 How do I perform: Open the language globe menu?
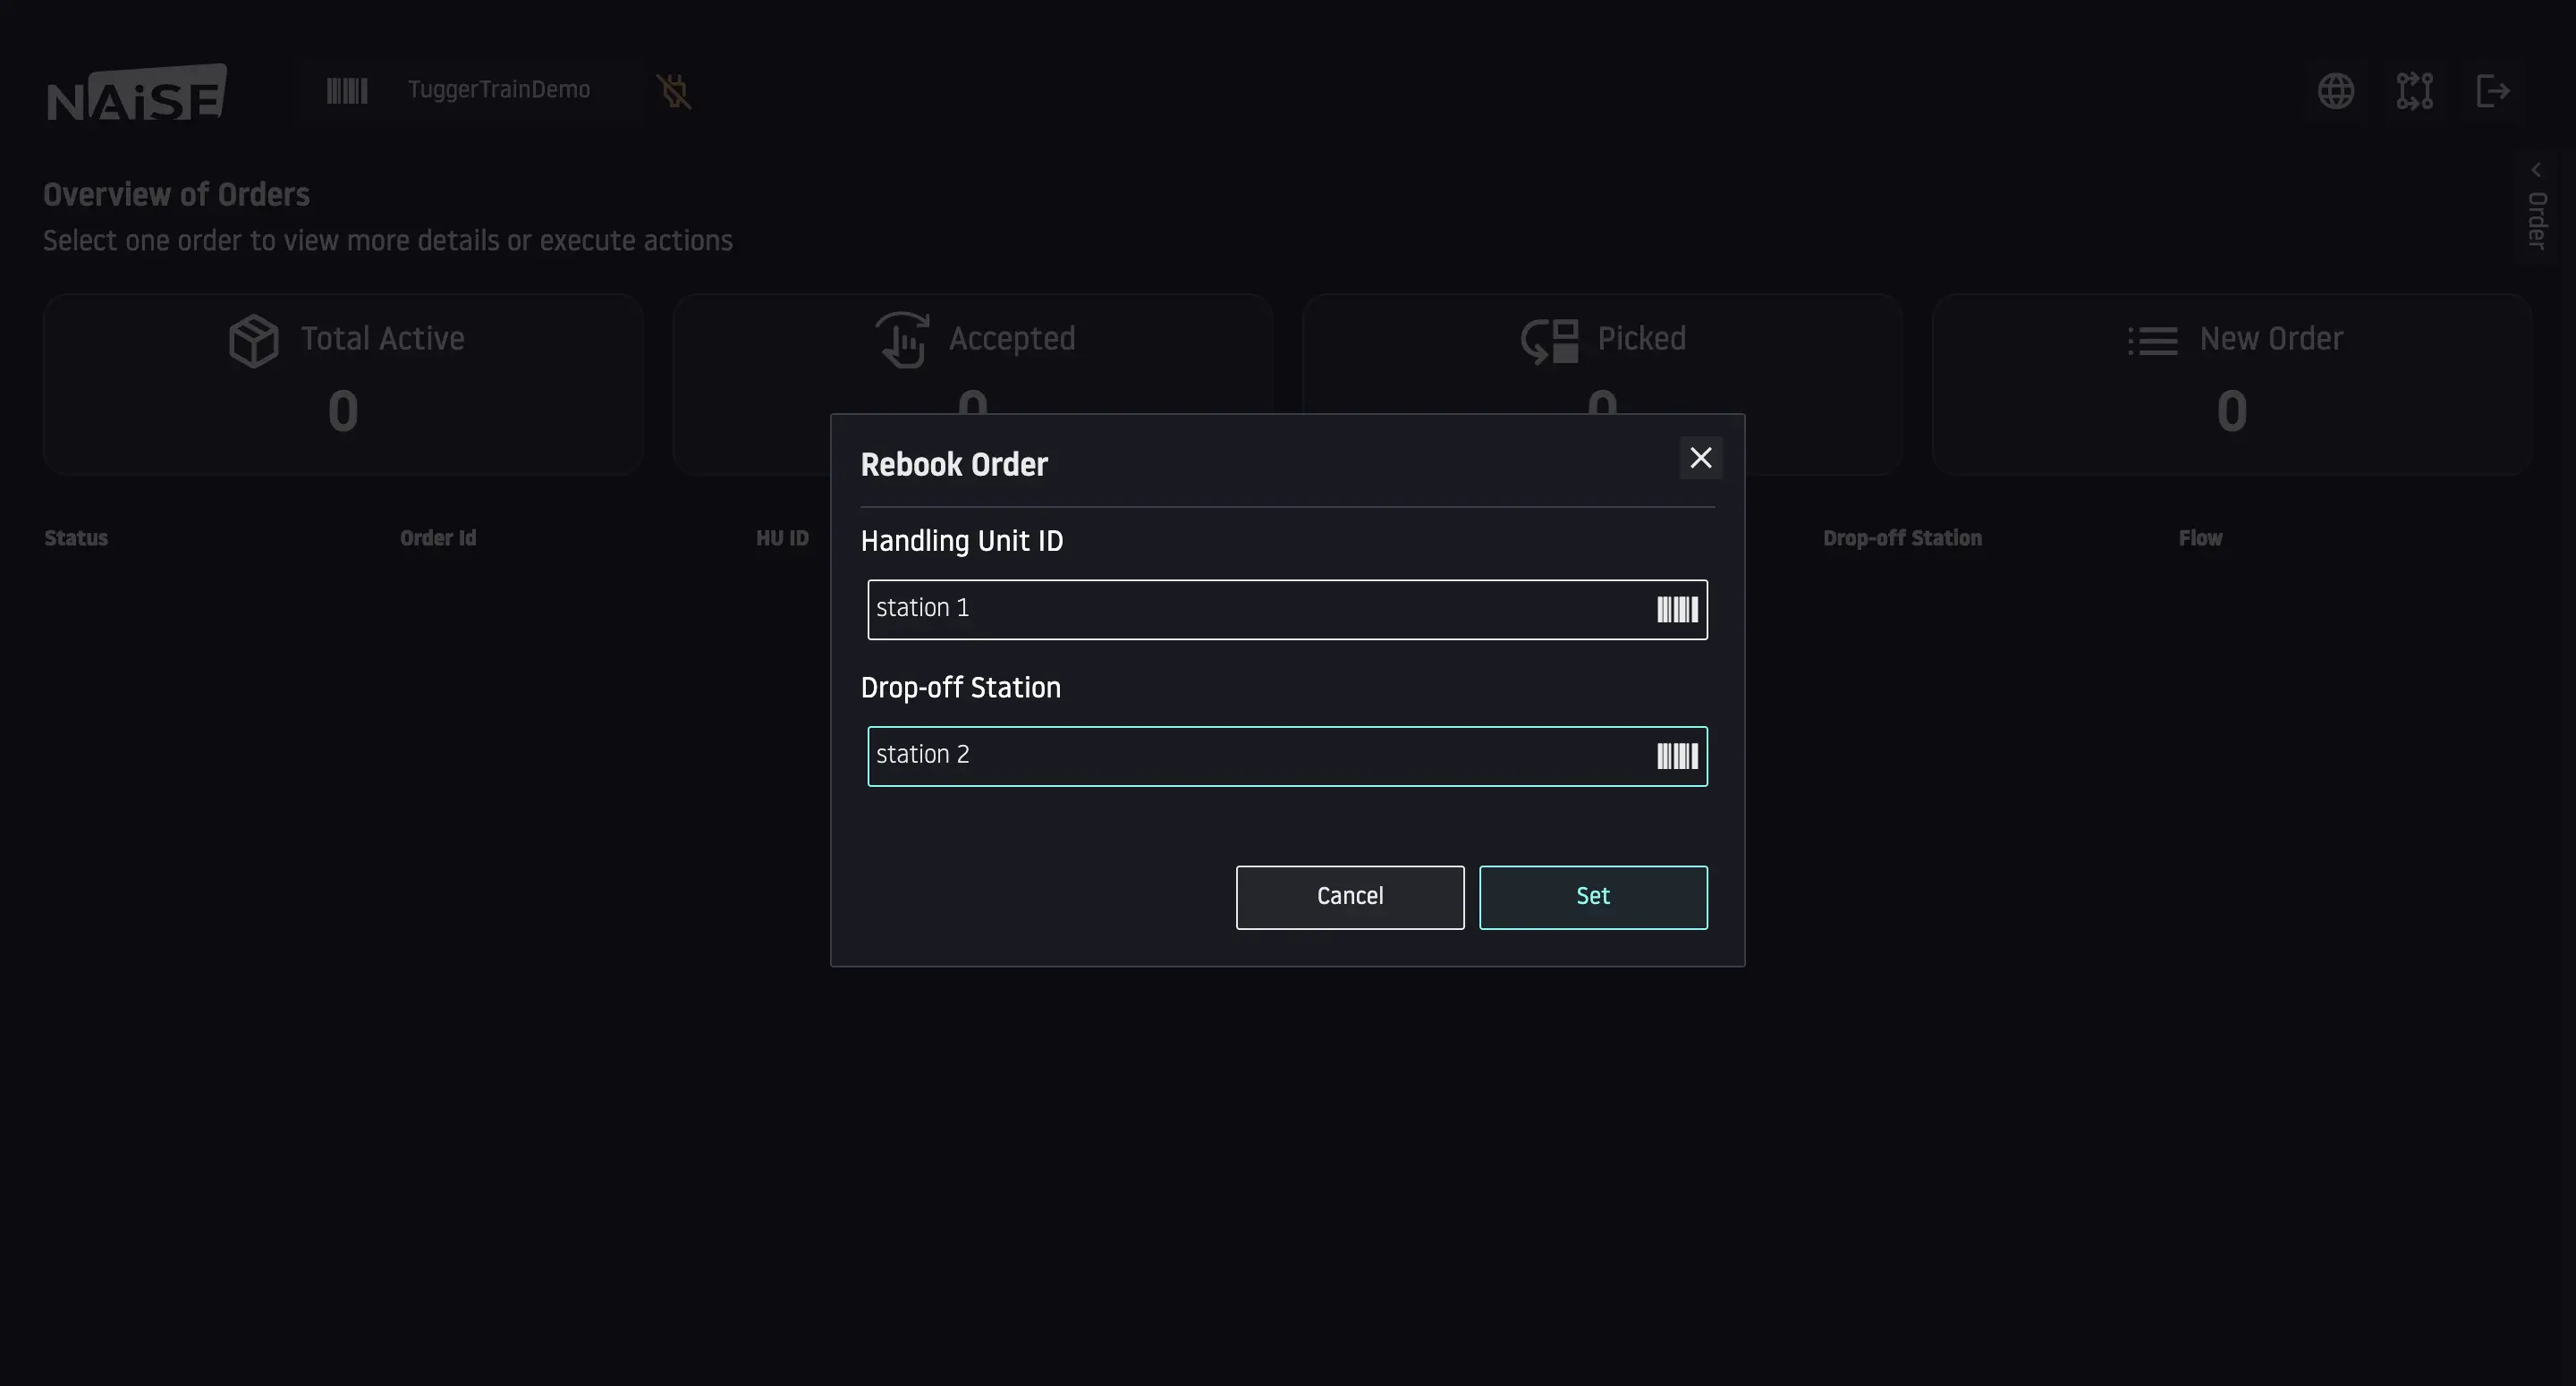(2336, 91)
